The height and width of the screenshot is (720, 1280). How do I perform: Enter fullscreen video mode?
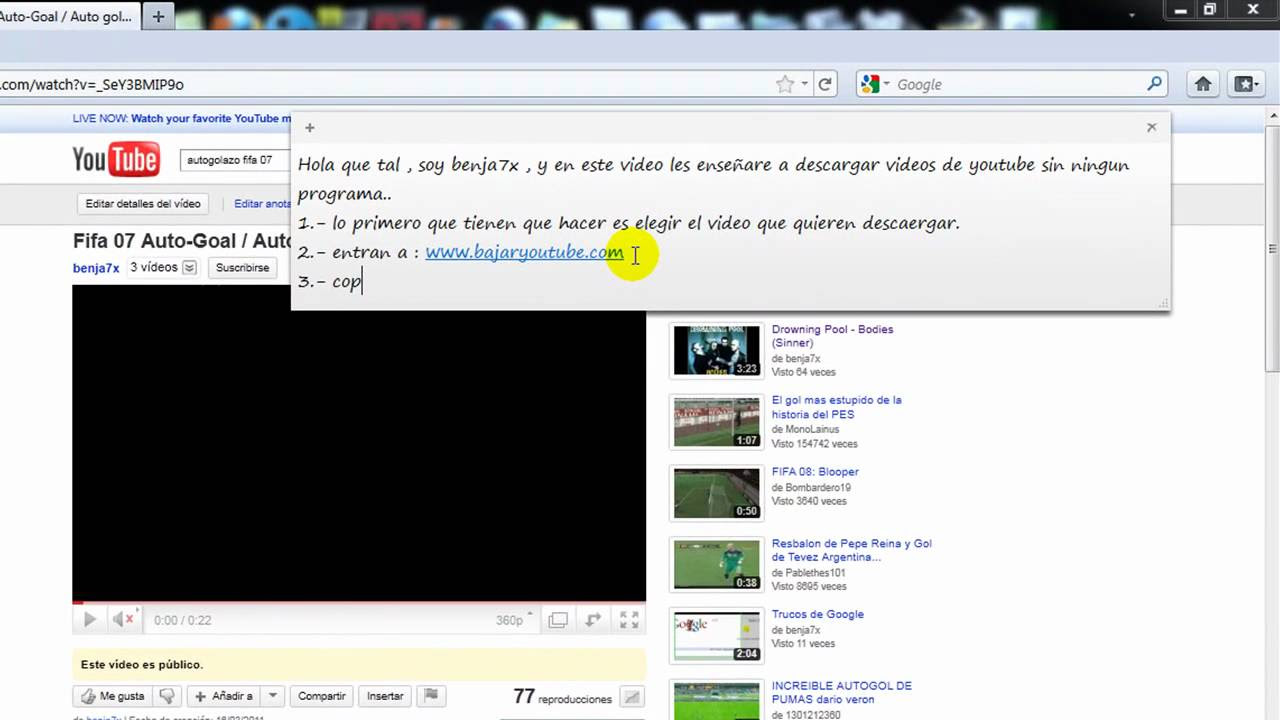(629, 620)
